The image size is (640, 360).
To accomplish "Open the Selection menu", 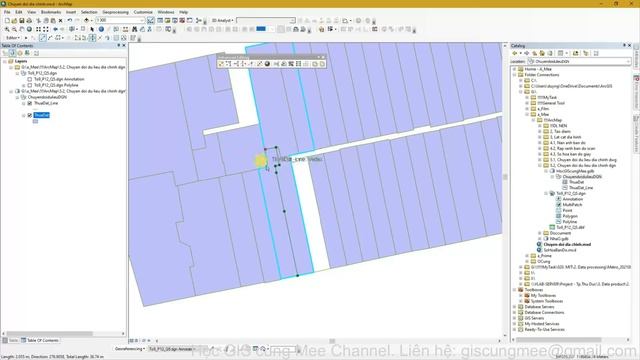I will tap(89, 12).
